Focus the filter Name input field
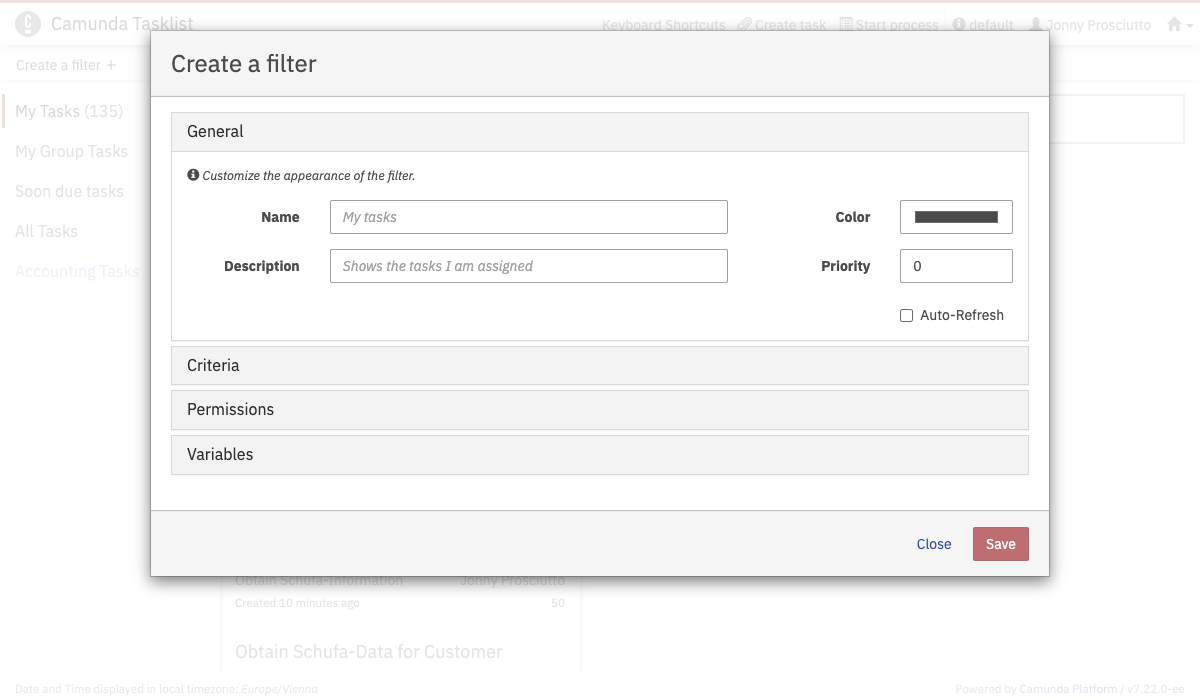Viewport: 1200px width, 700px height. 528,217
